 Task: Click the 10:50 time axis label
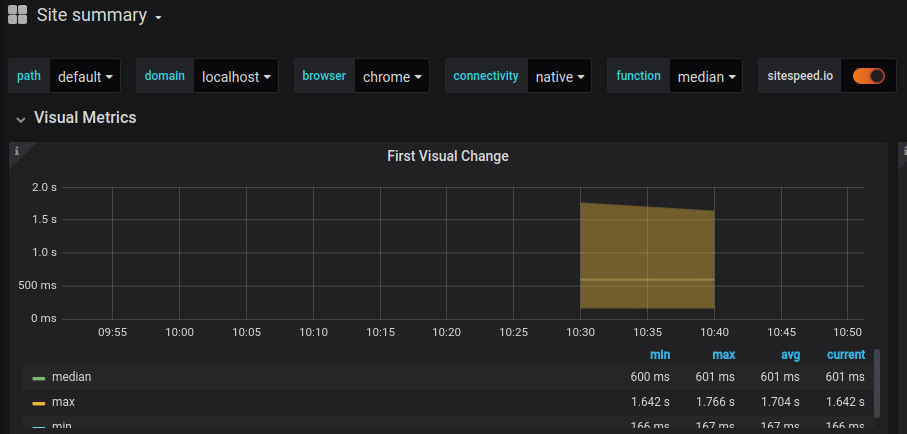[x=848, y=332]
